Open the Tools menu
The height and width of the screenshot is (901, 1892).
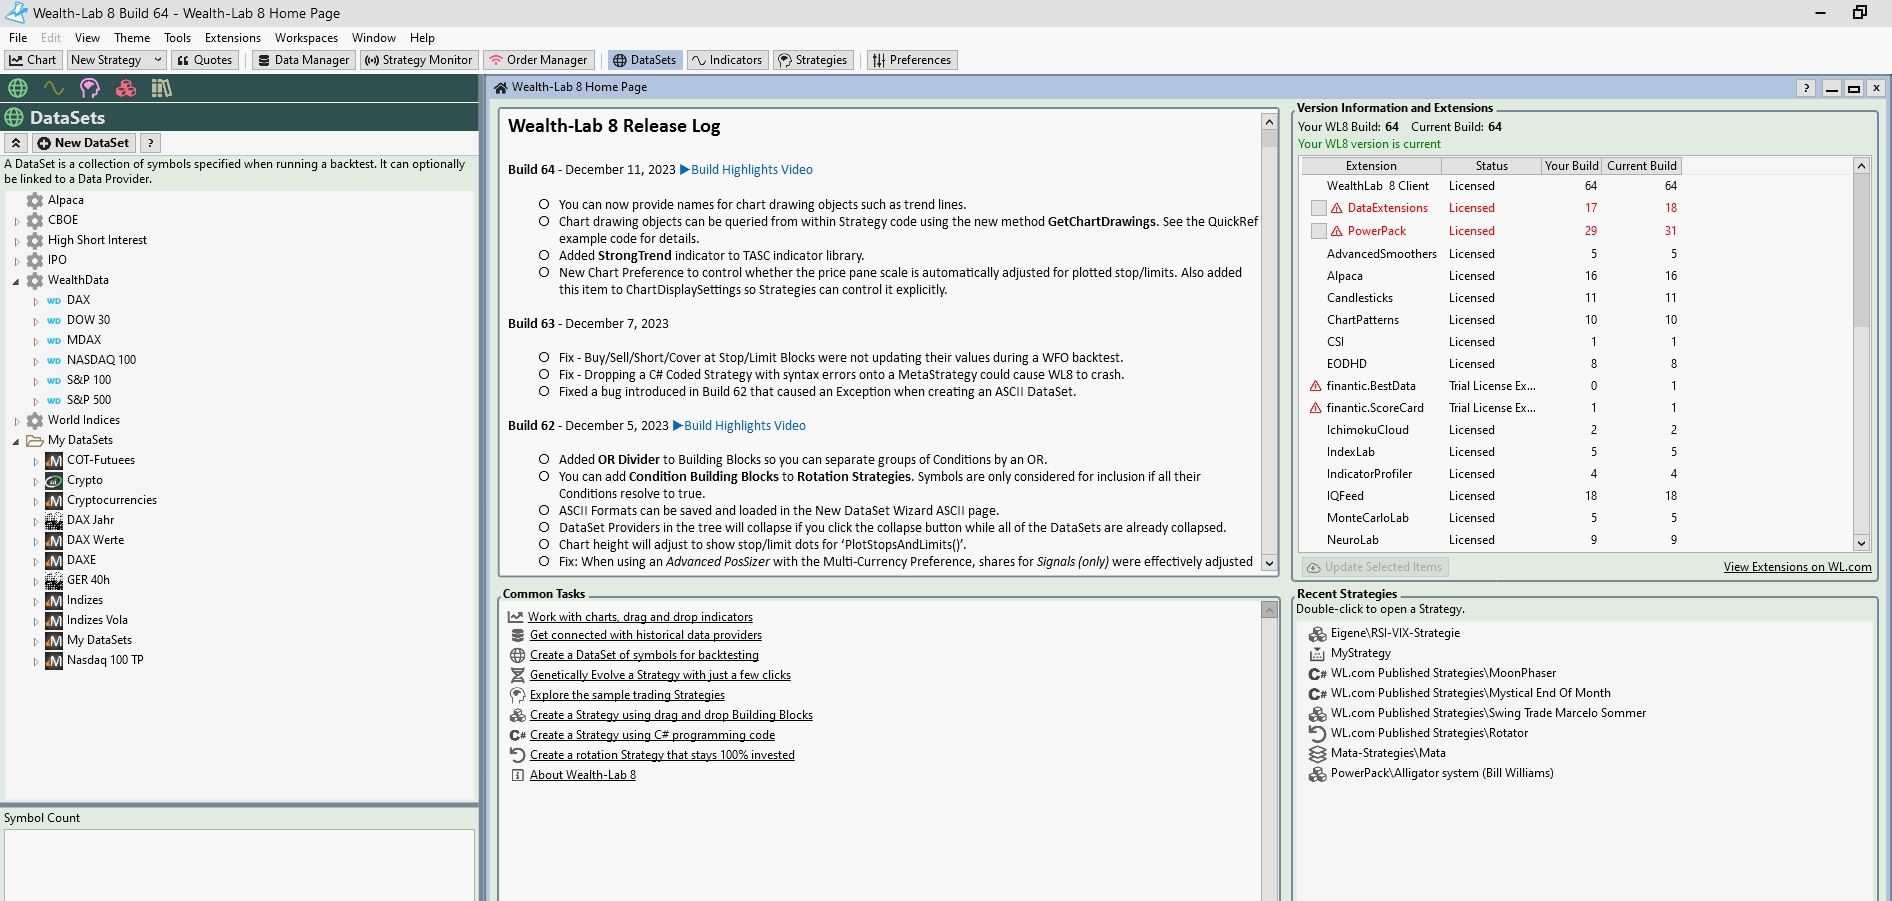[x=177, y=38]
